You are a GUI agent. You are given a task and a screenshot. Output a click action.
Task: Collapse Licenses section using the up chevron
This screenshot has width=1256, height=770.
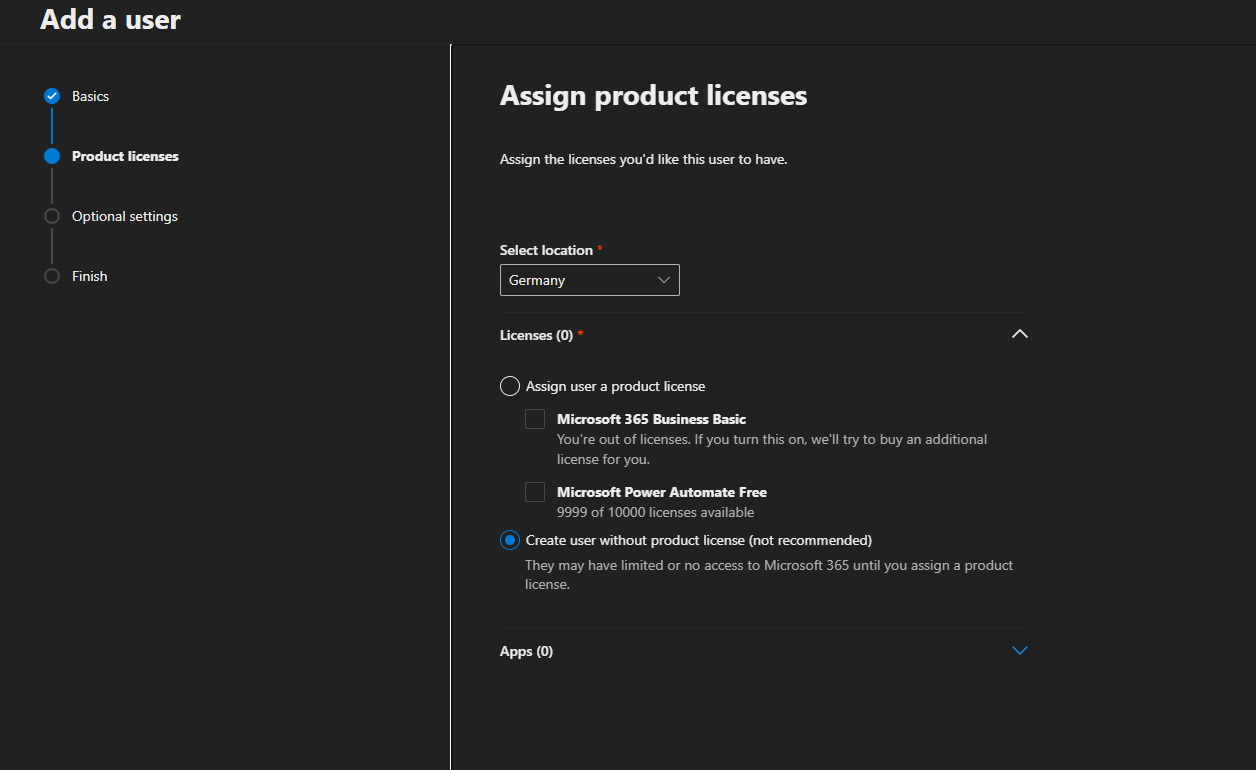(1019, 334)
